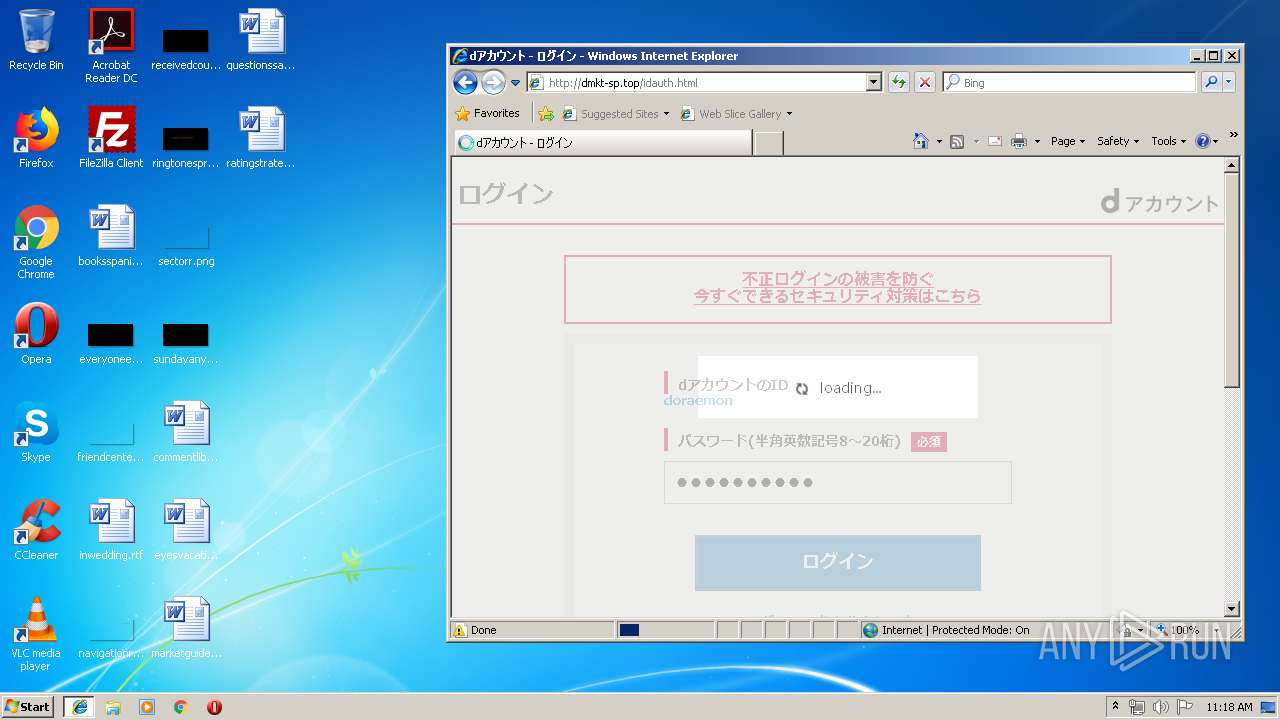The image size is (1280, 720).
Task: Expand the Print options arrow
Action: pyautogui.click(x=1037, y=142)
